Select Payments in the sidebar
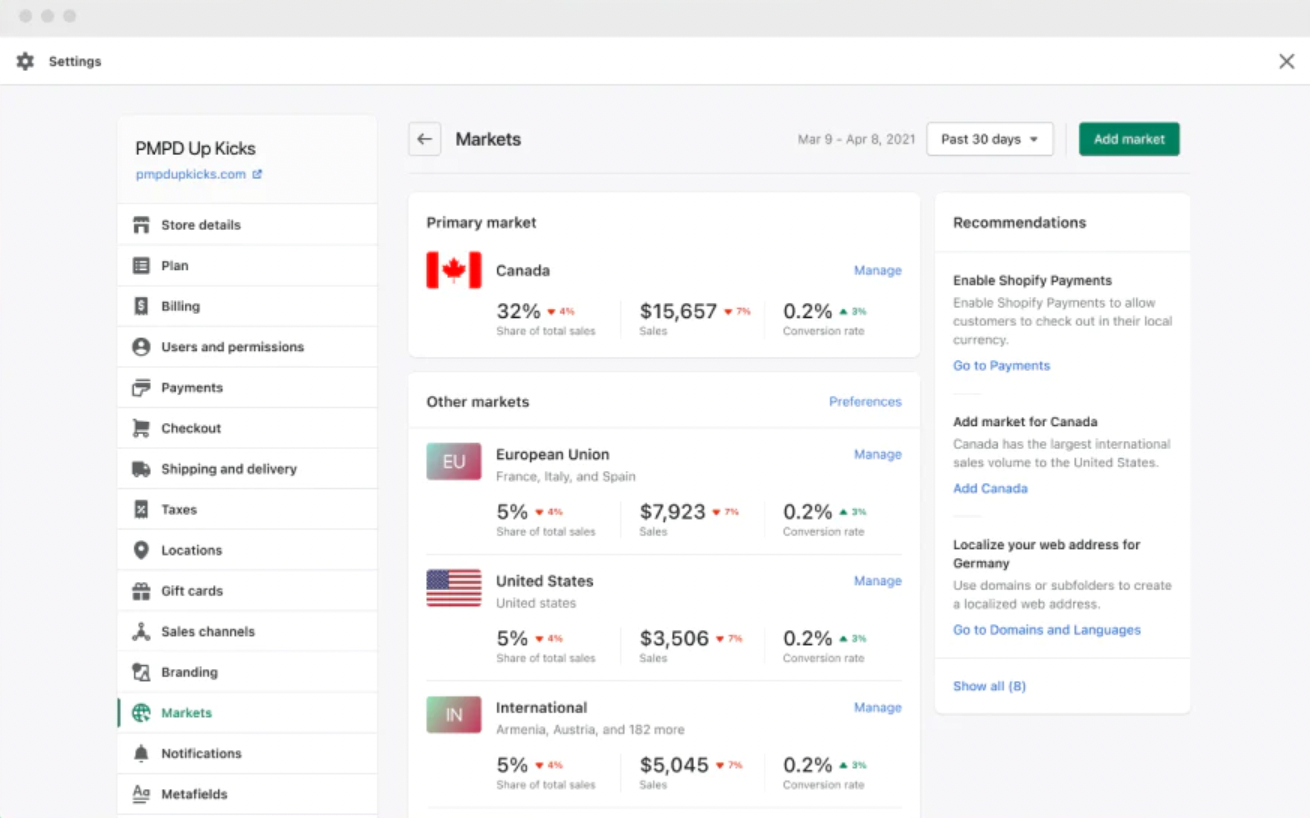Viewport: 1310px width, 818px height. click(x=247, y=388)
